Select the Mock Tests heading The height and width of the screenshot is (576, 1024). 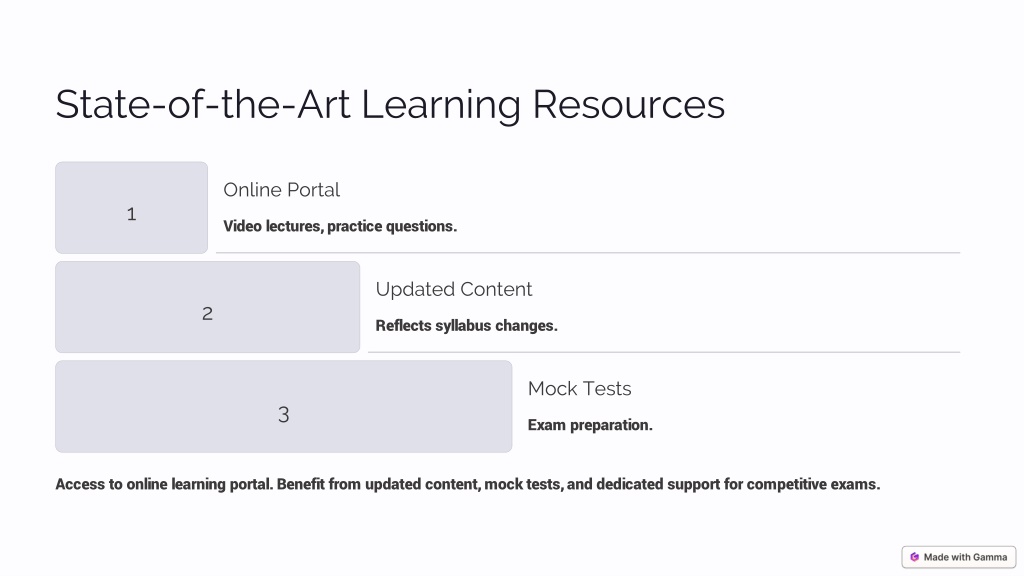[579, 389]
